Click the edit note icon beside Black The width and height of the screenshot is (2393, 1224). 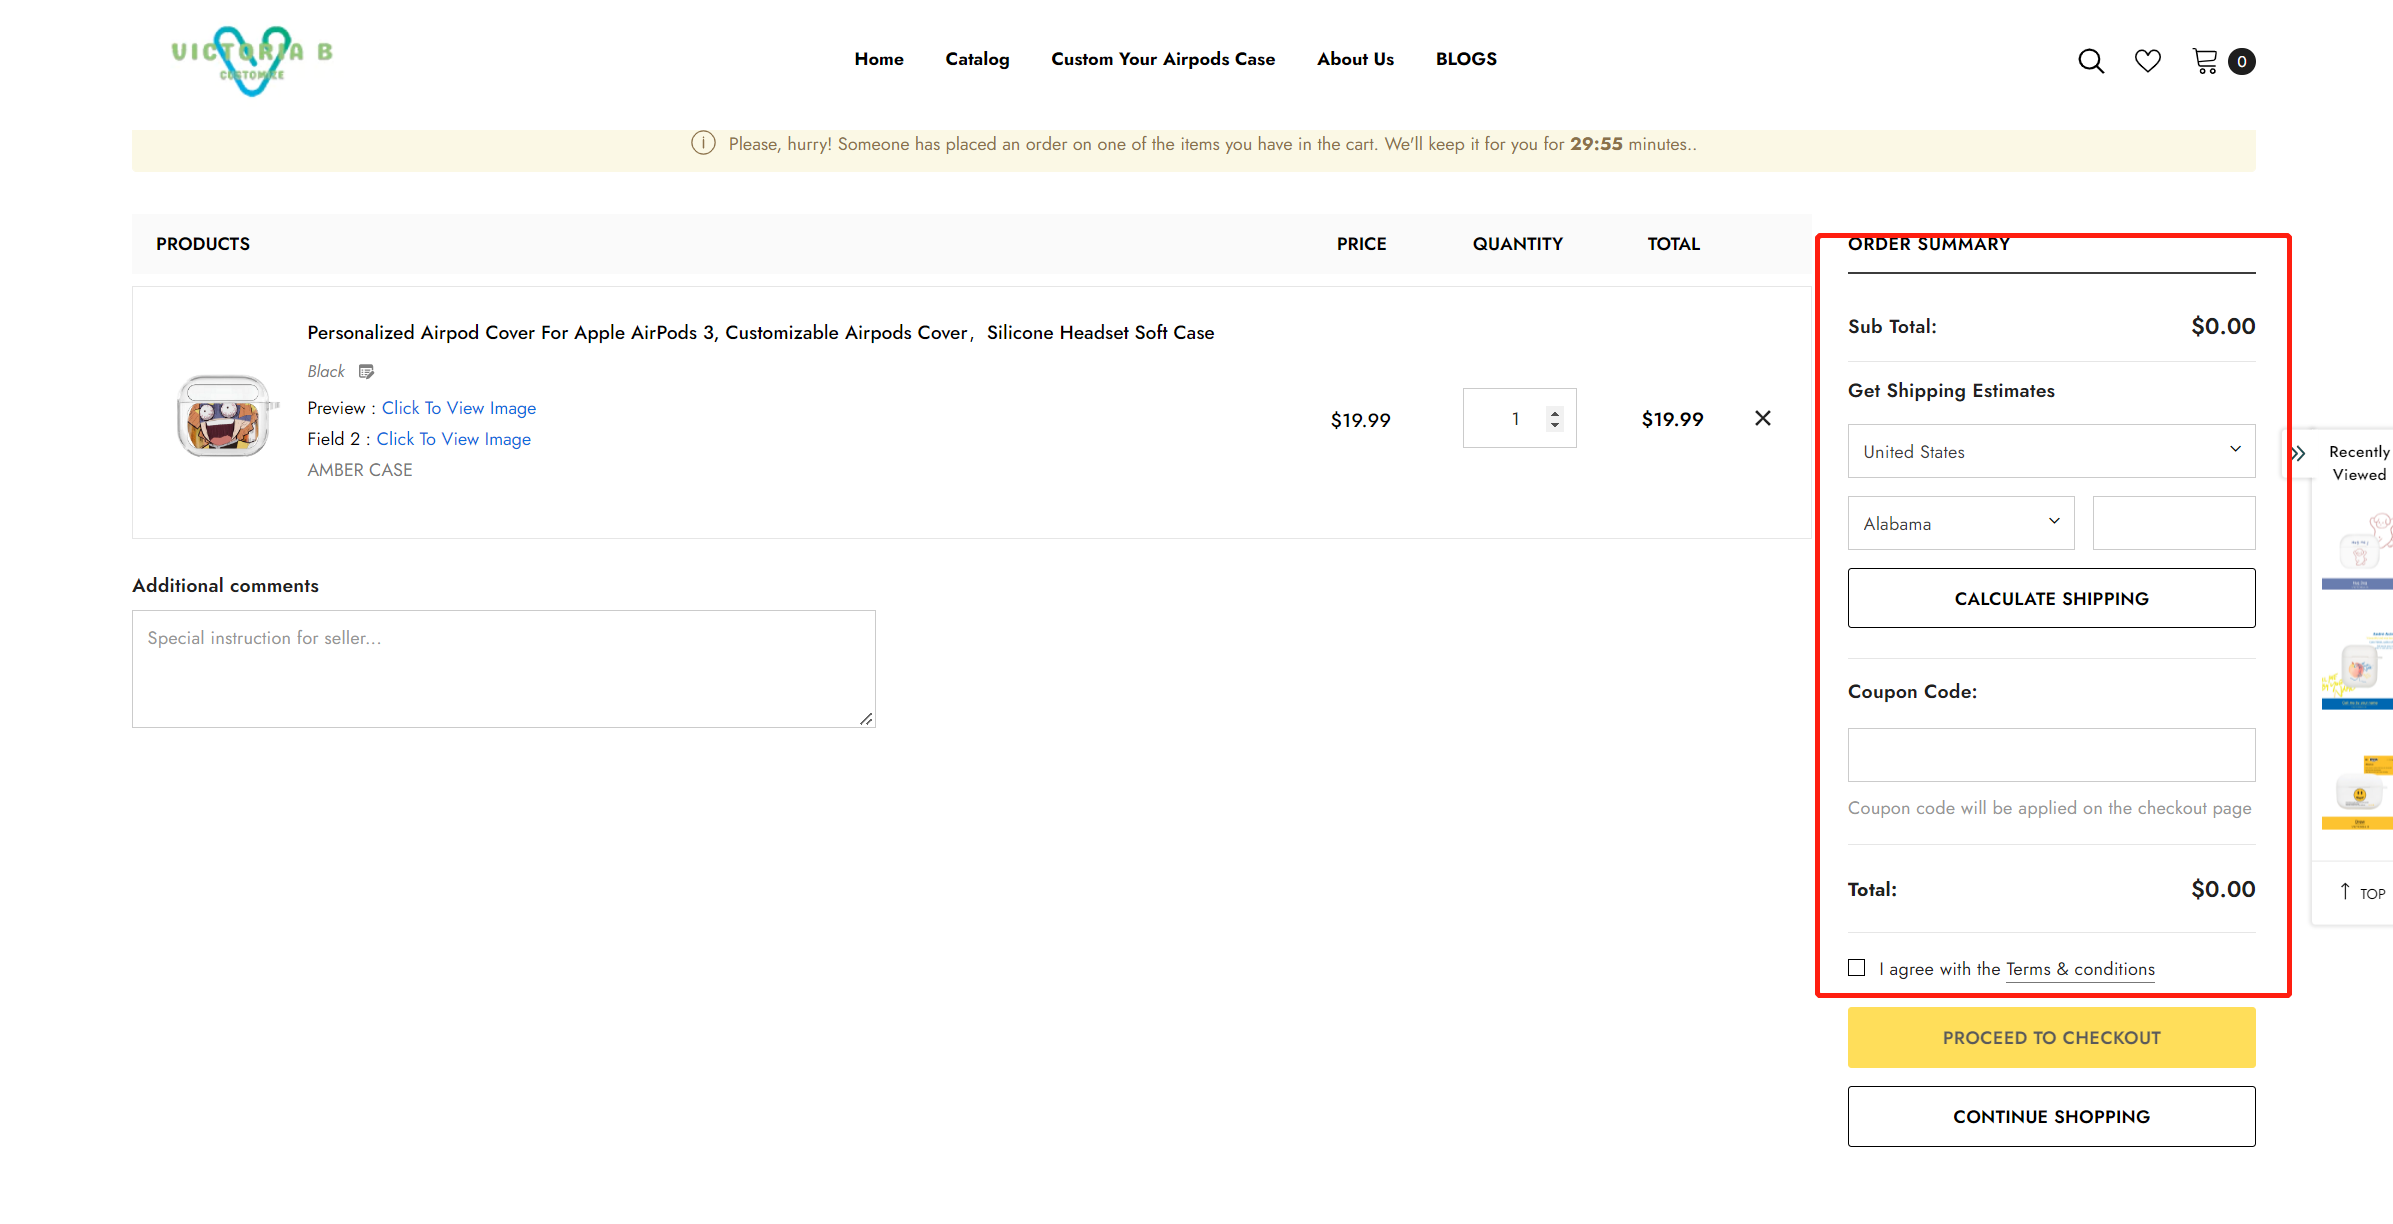[366, 372]
